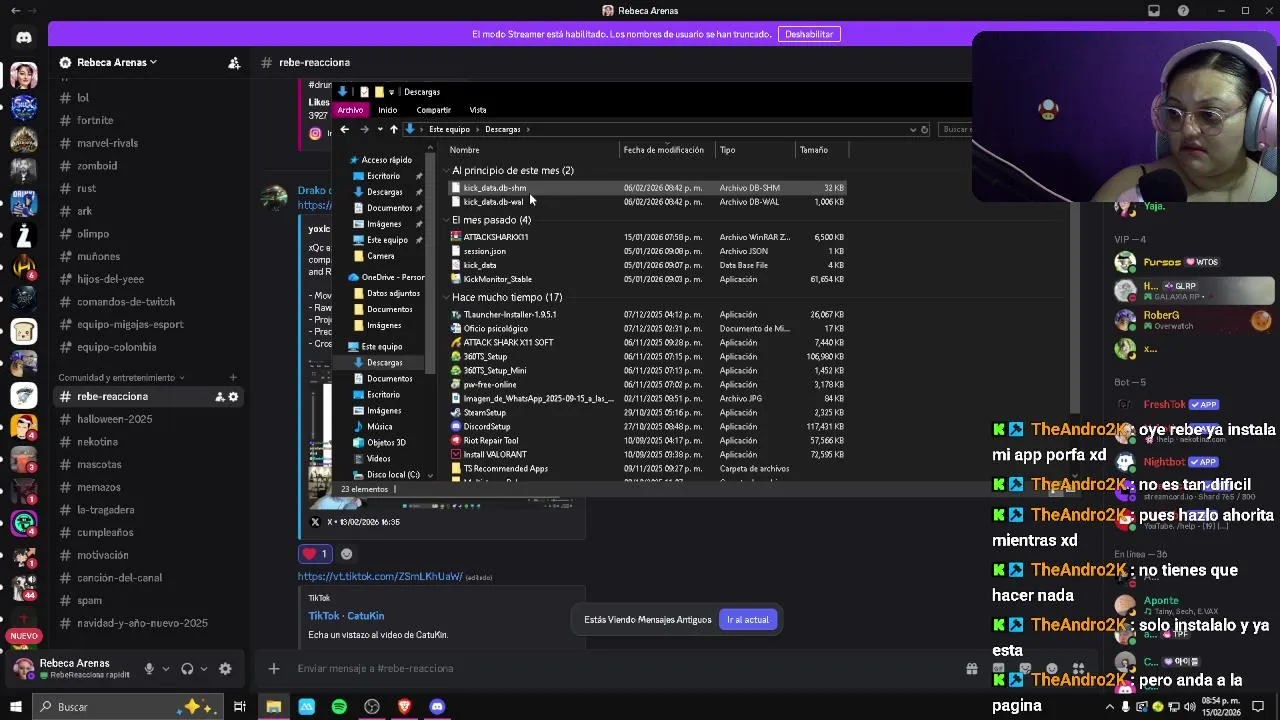This screenshot has height=720, width=1280.
Task: Click 'Ir al actual' button
Action: [x=748, y=620]
